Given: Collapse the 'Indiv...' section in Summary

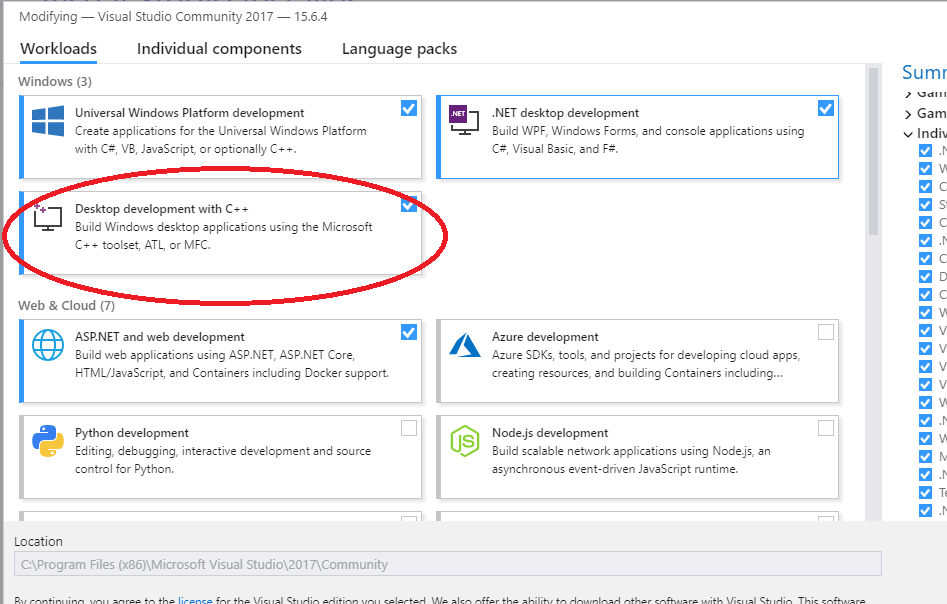Looking at the screenshot, I should click(x=908, y=134).
